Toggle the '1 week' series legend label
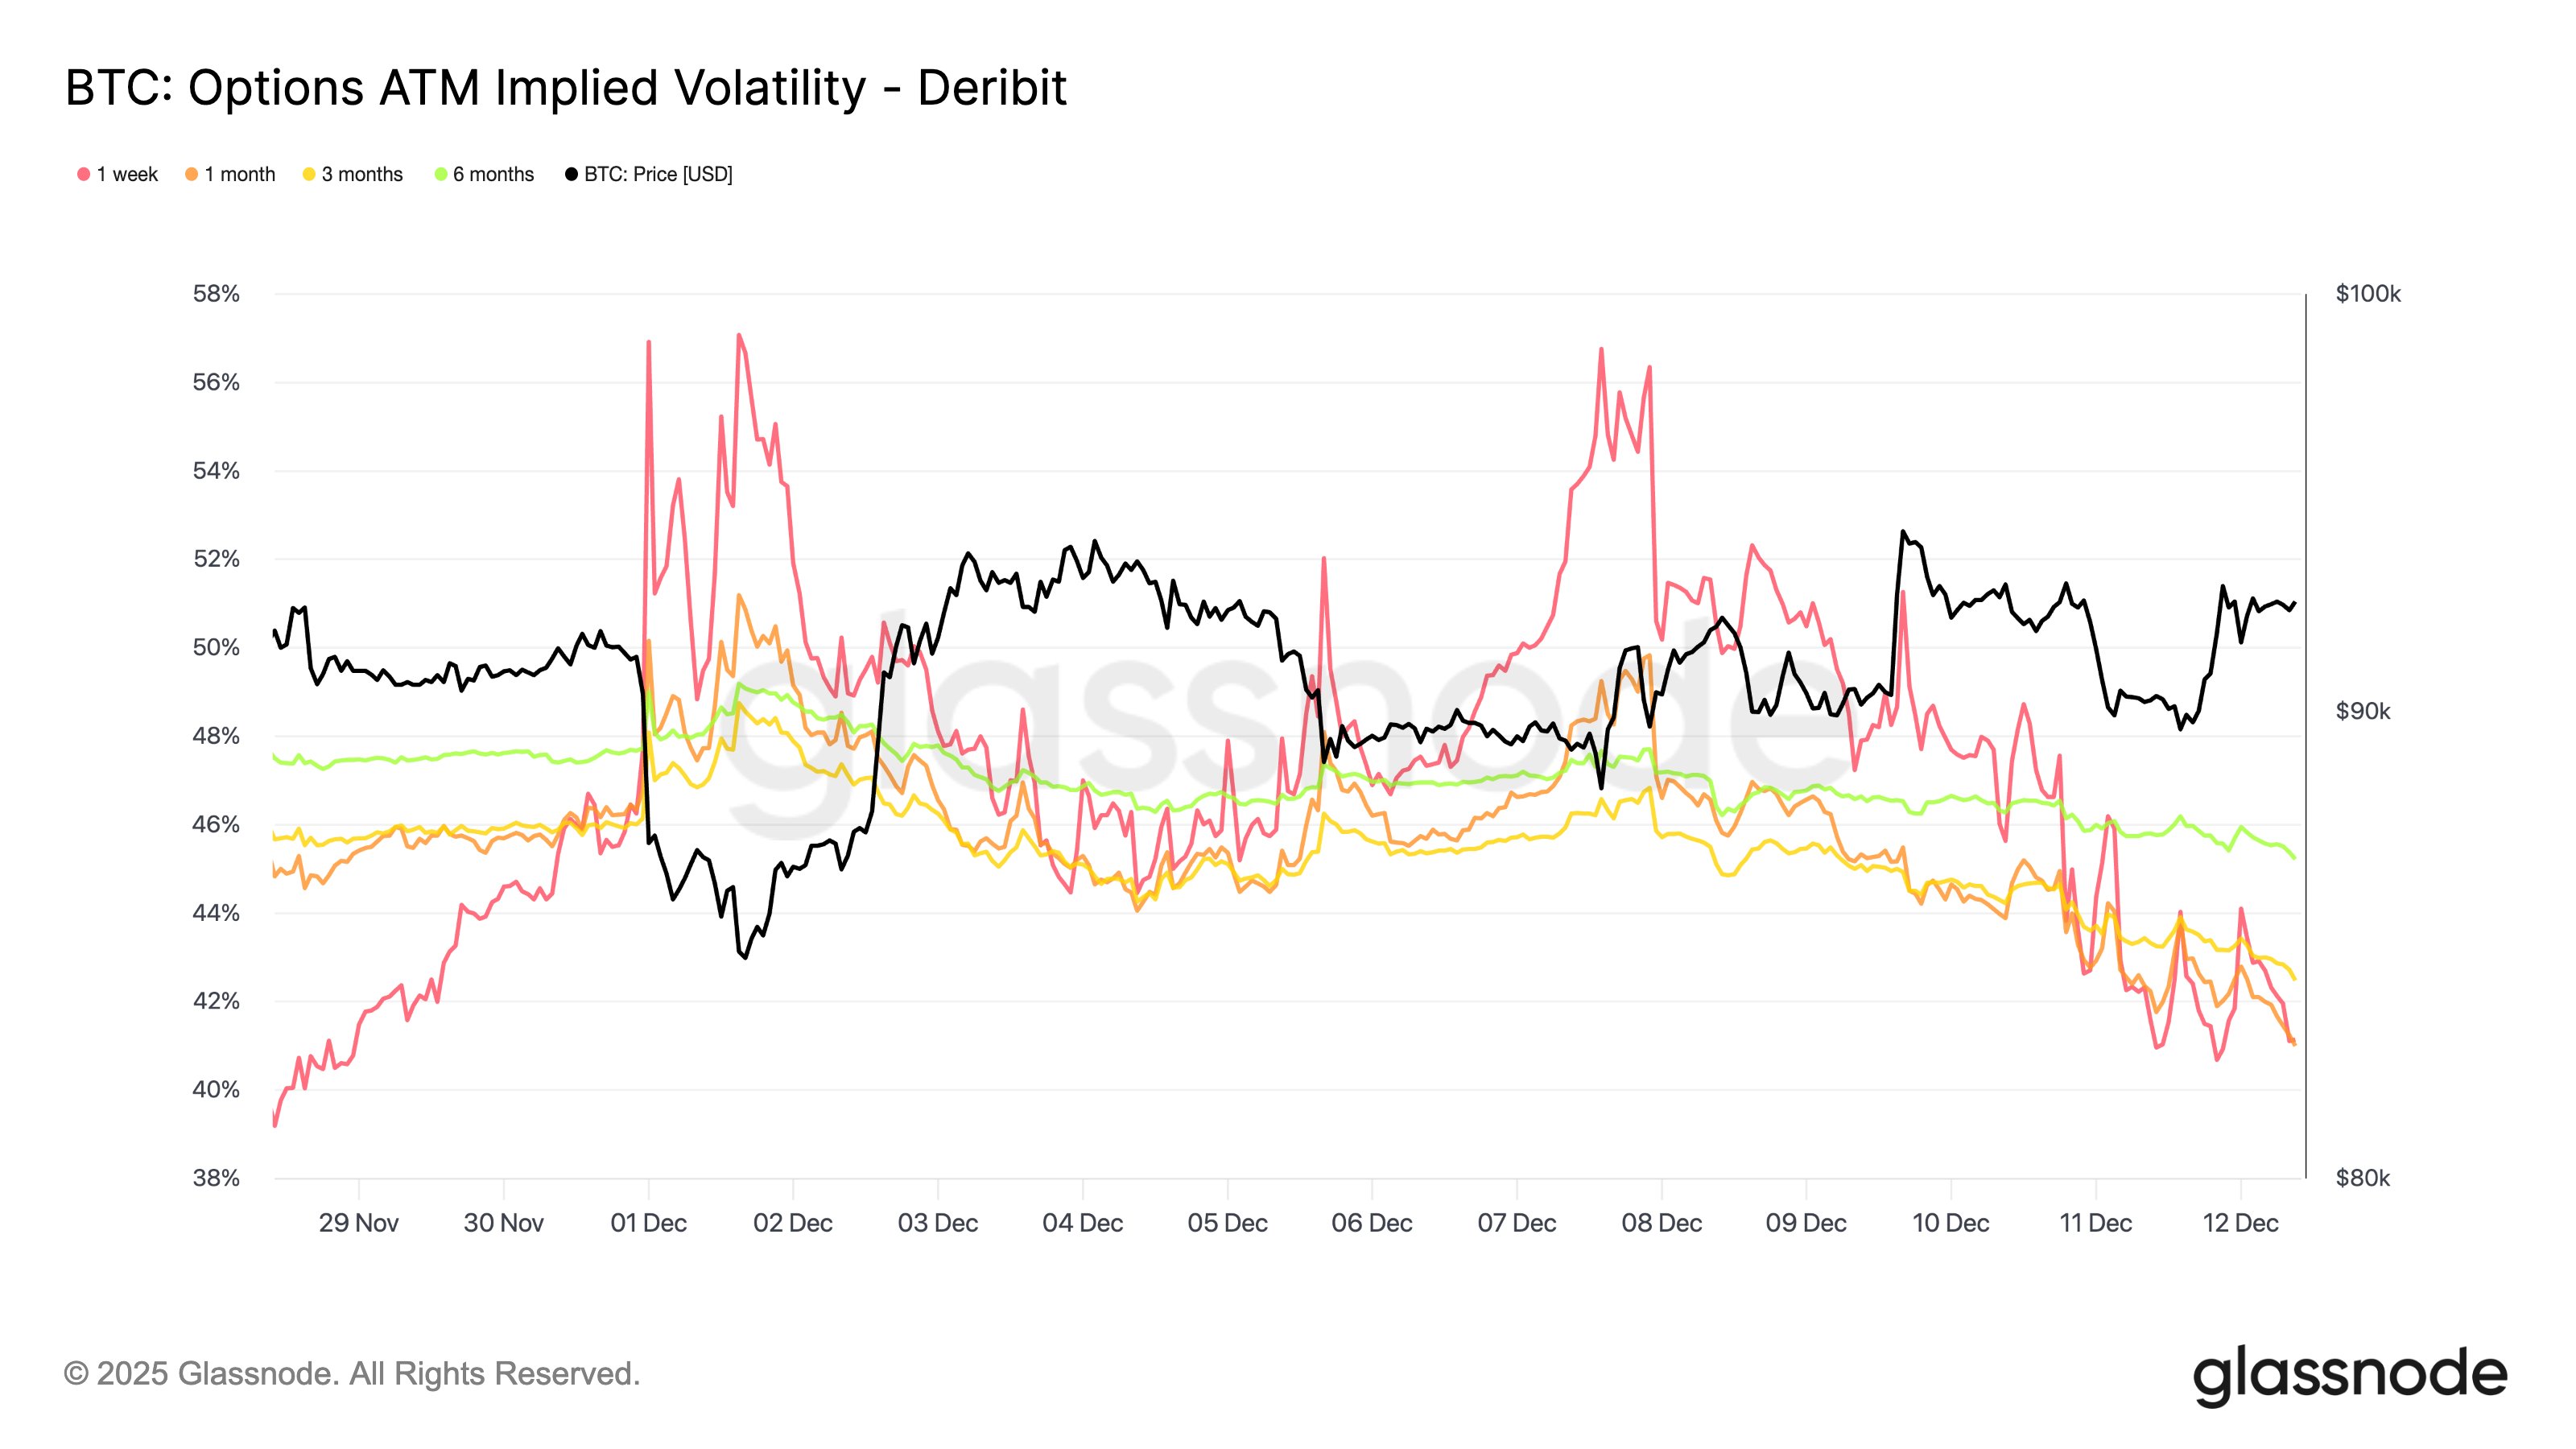The width and height of the screenshot is (2576, 1449). click(127, 175)
